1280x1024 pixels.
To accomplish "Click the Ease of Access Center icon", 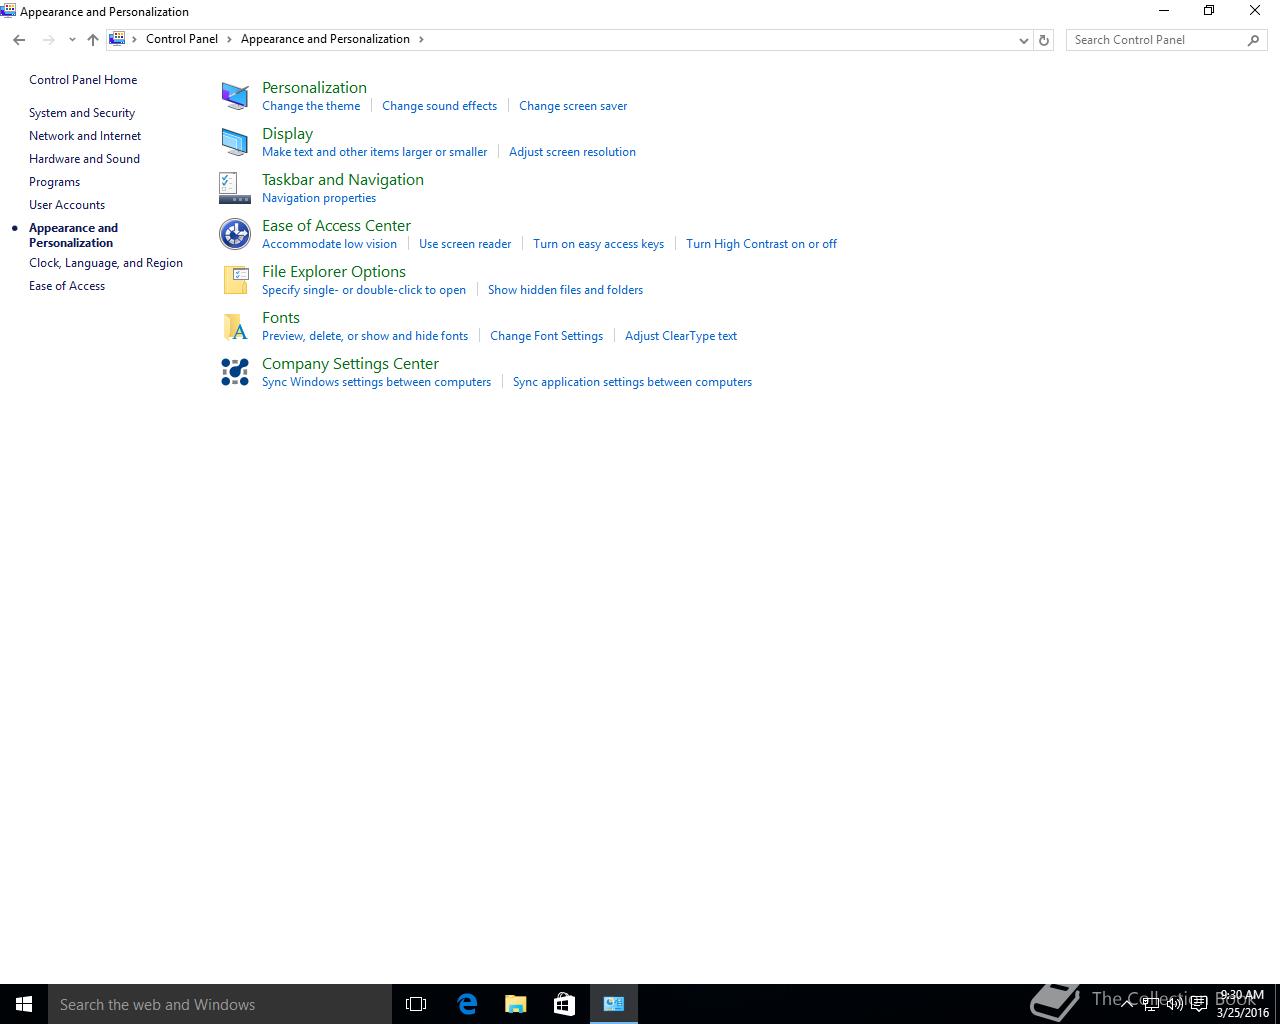I will pos(235,234).
